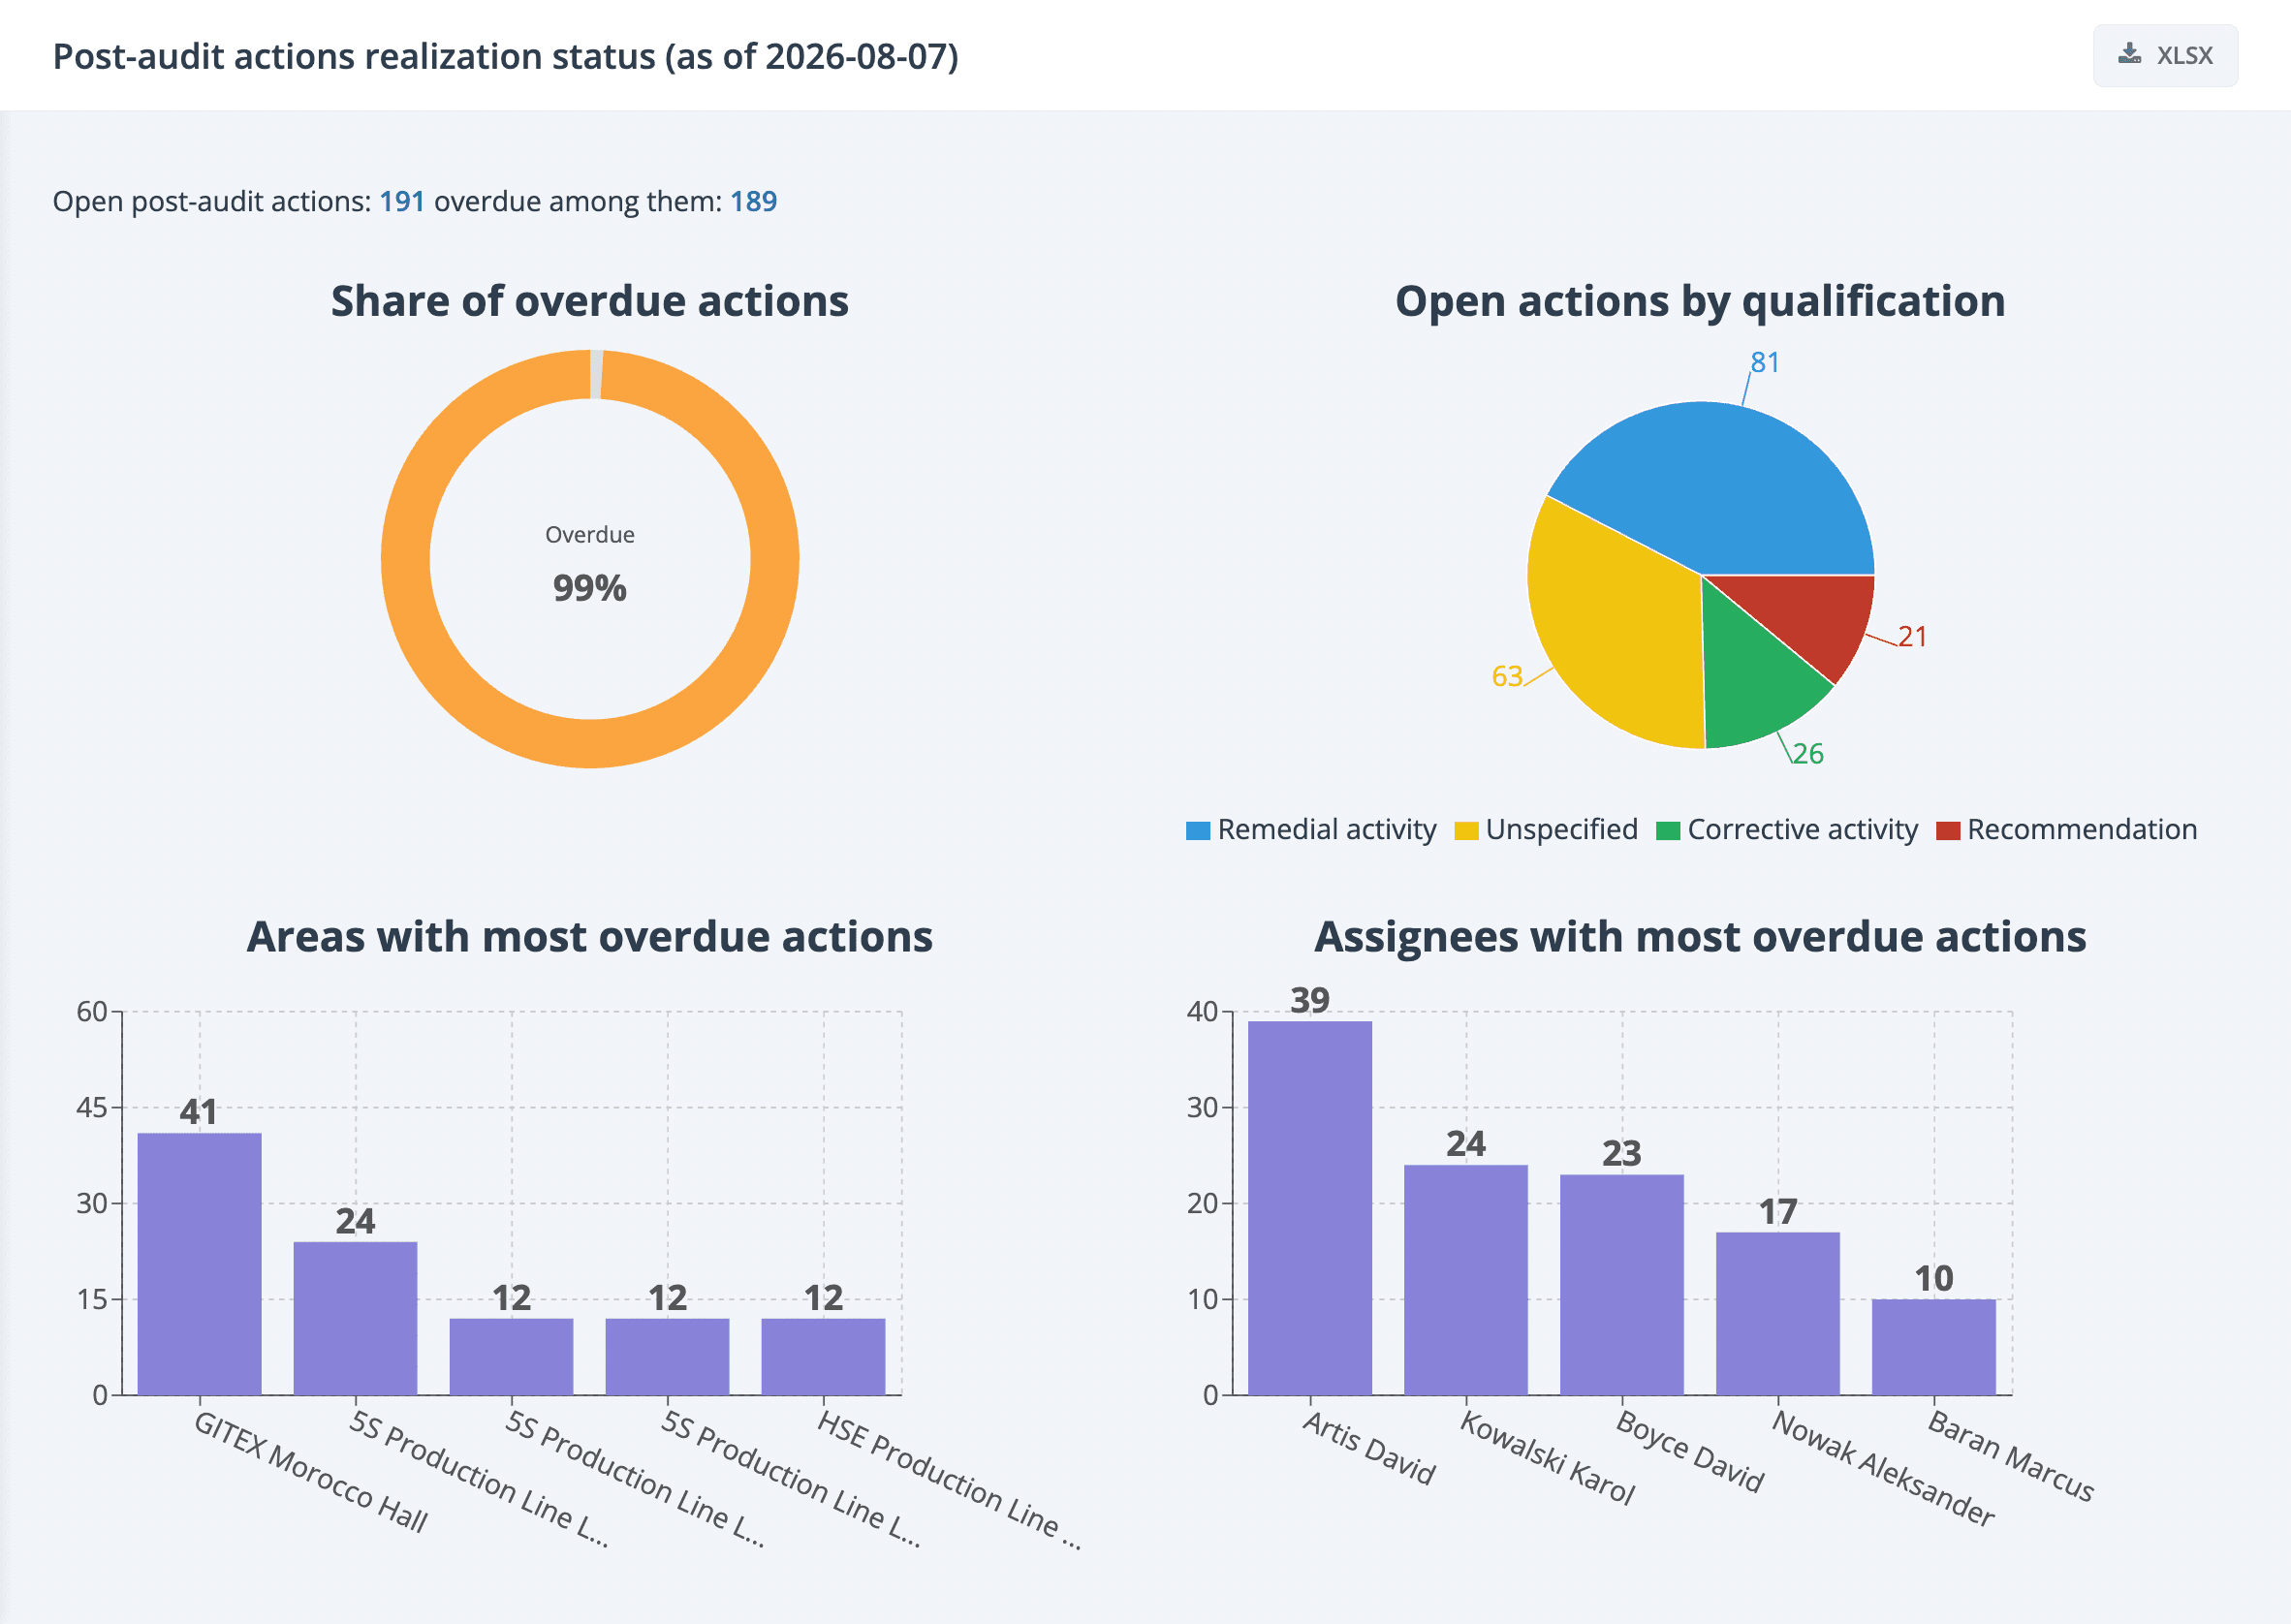Image resolution: width=2291 pixels, height=1624 pixels.
Task: Click the red Recommendation legend swatch
Action: pos(1948,831)
